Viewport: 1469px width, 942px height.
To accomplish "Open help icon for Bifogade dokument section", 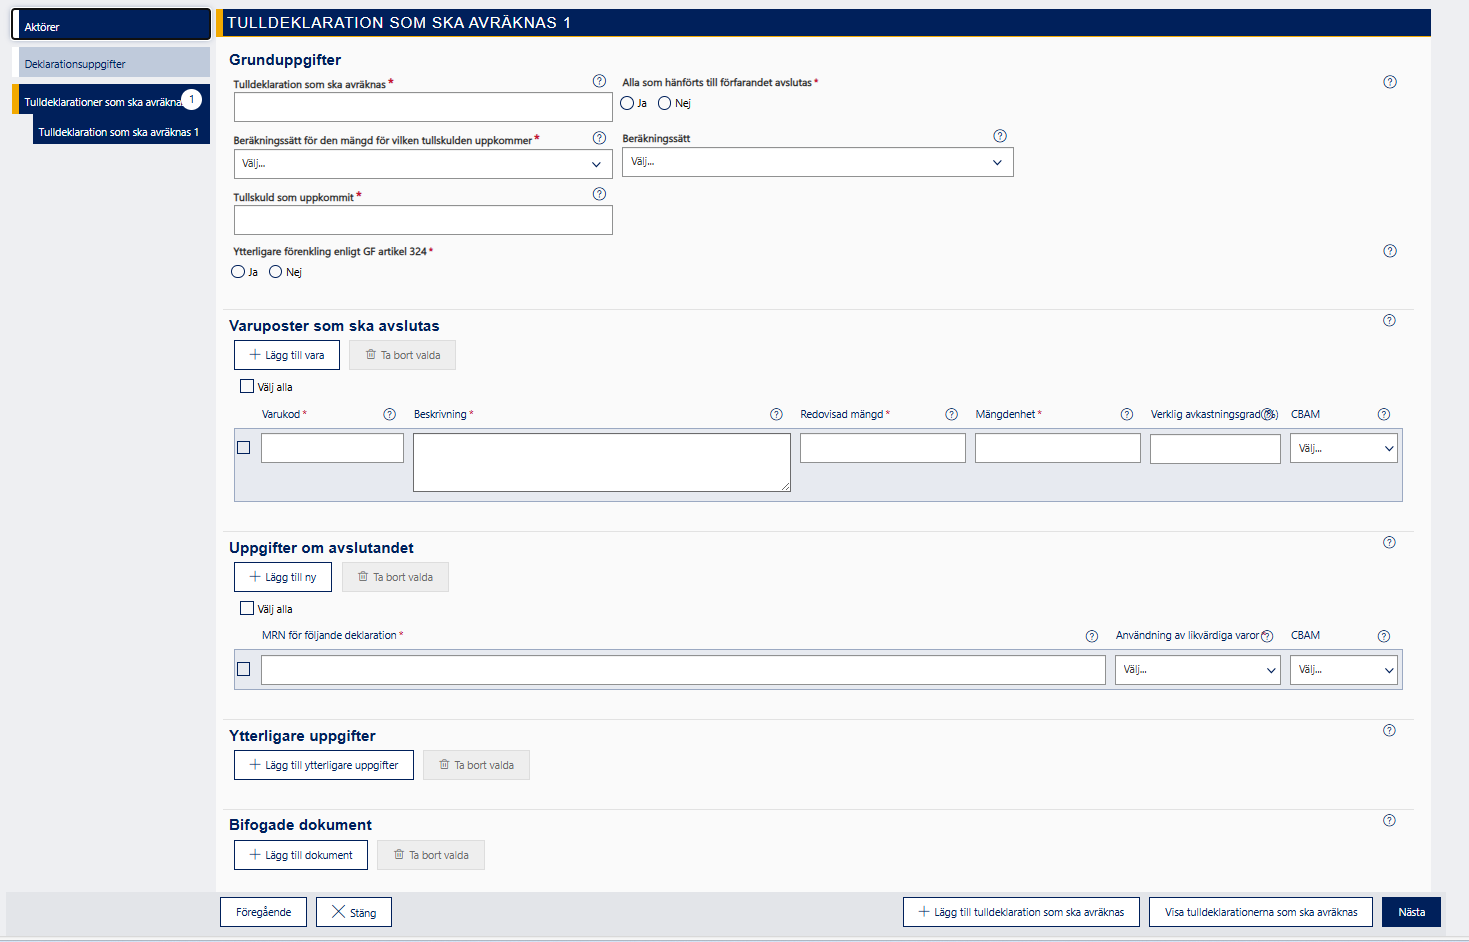I will [x=1389, y=821].
